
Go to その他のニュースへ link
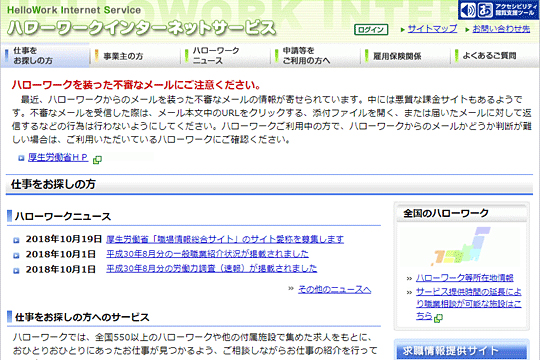click(334, 289)
